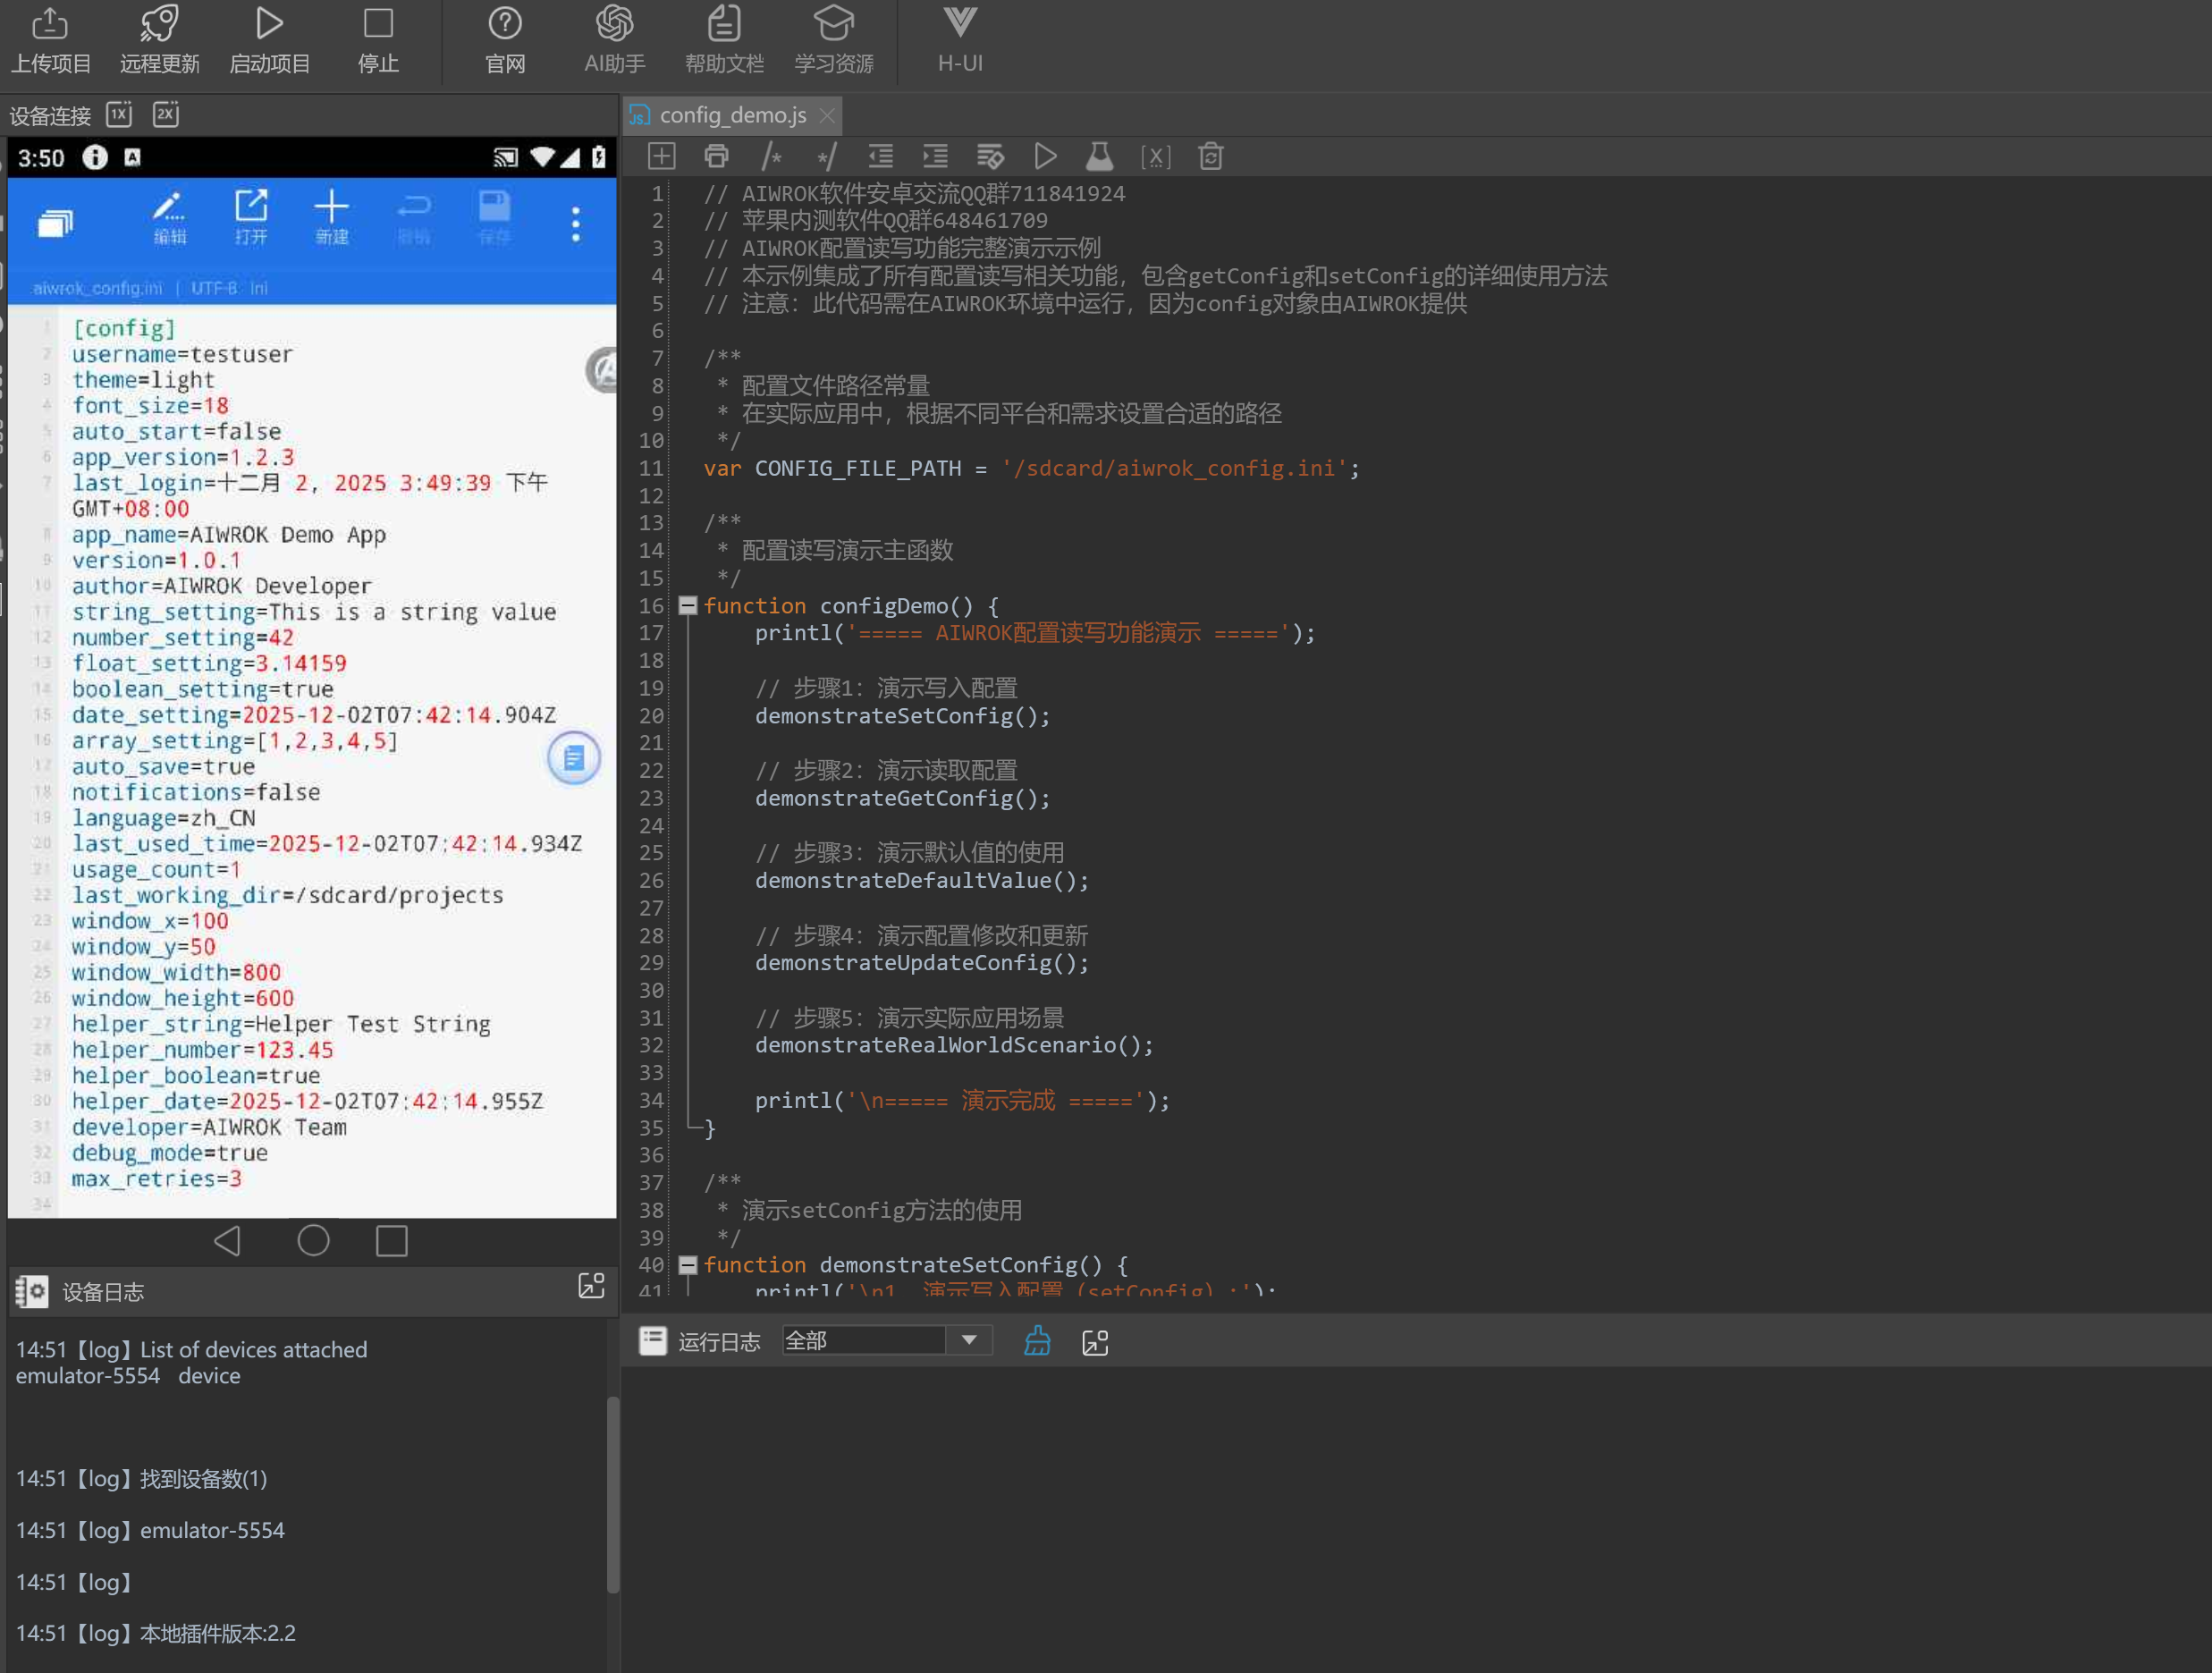Click the format and clear icon
Screen dimensions: 2212x1673
990,157
